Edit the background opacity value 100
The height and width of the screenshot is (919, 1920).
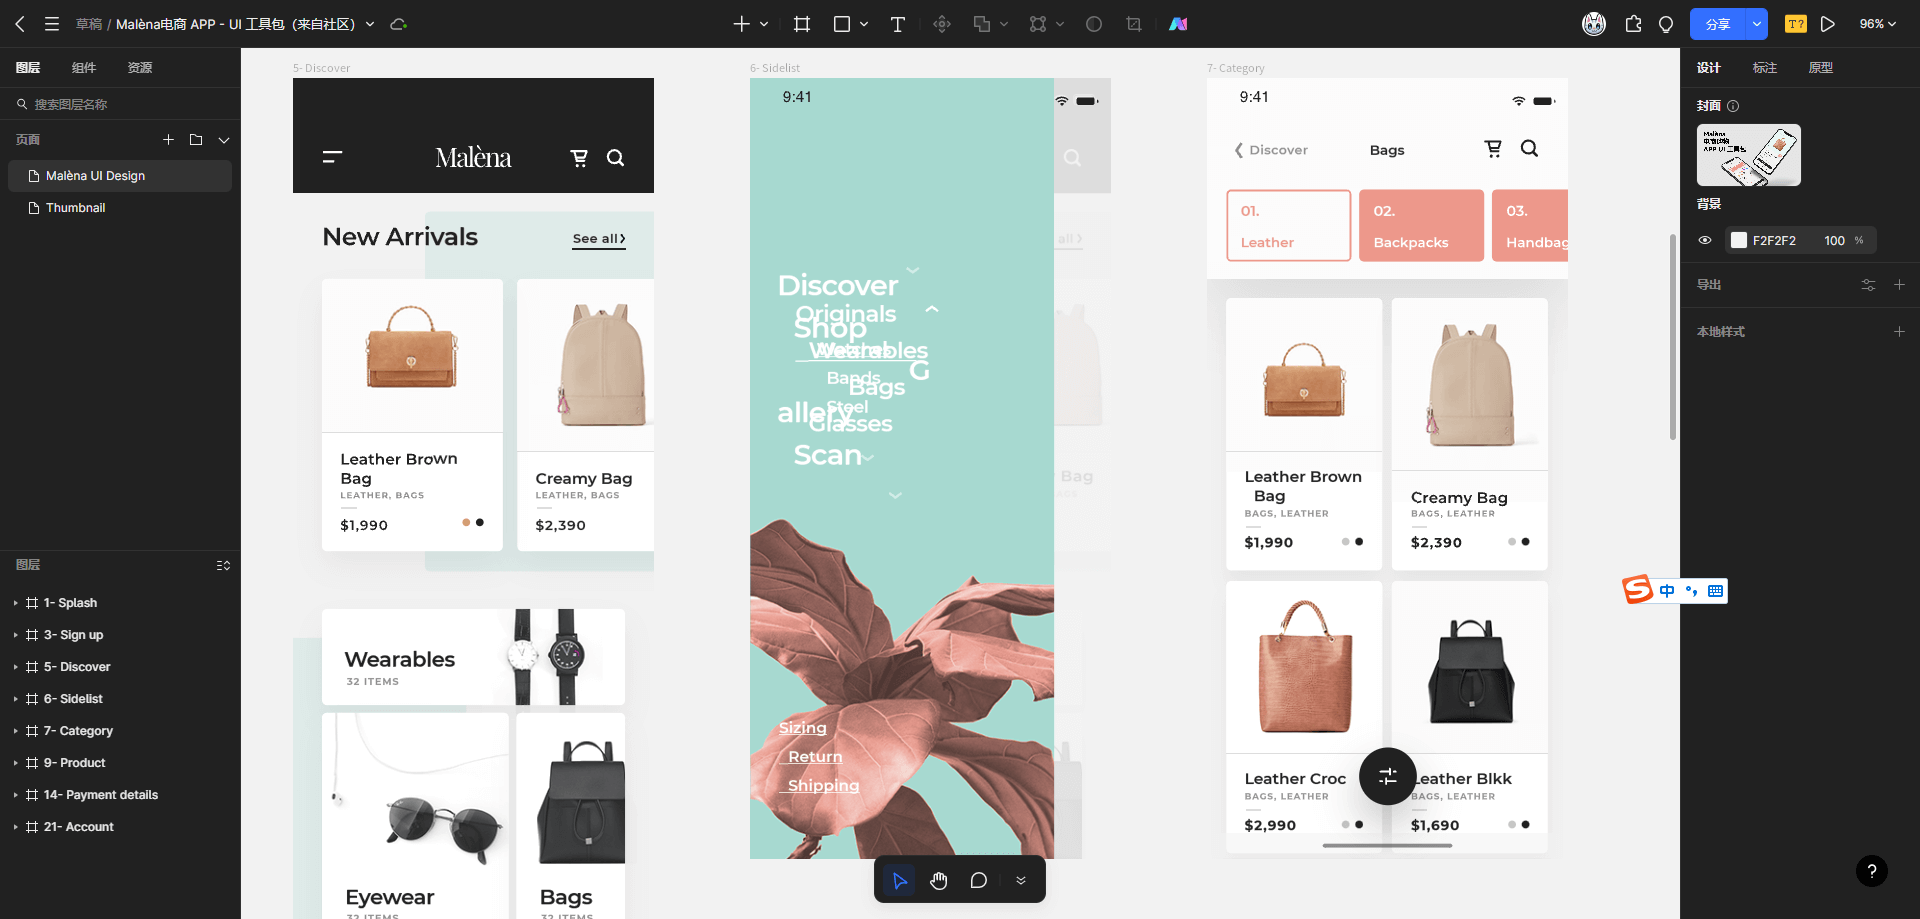point(1834,241)
